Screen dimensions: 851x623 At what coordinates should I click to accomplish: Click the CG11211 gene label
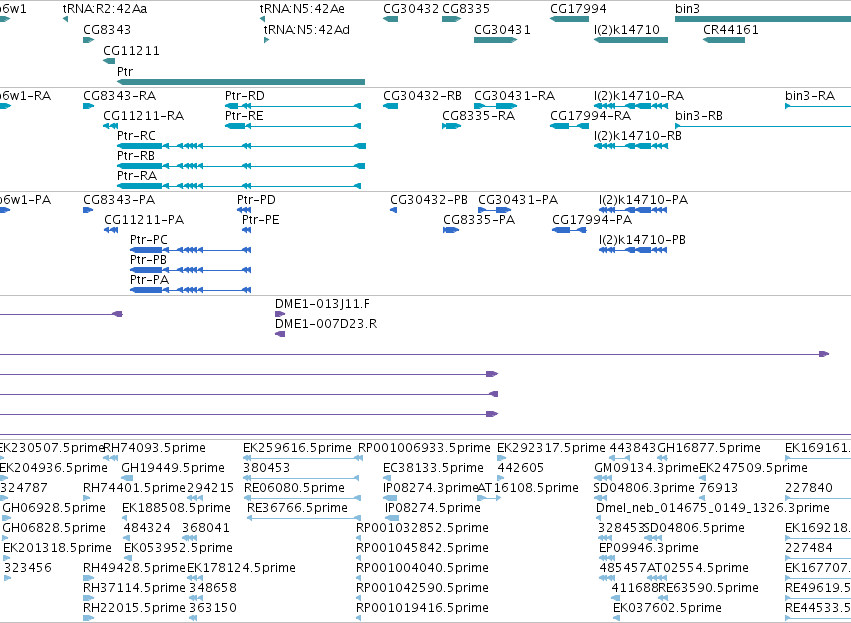pos(131,51)
